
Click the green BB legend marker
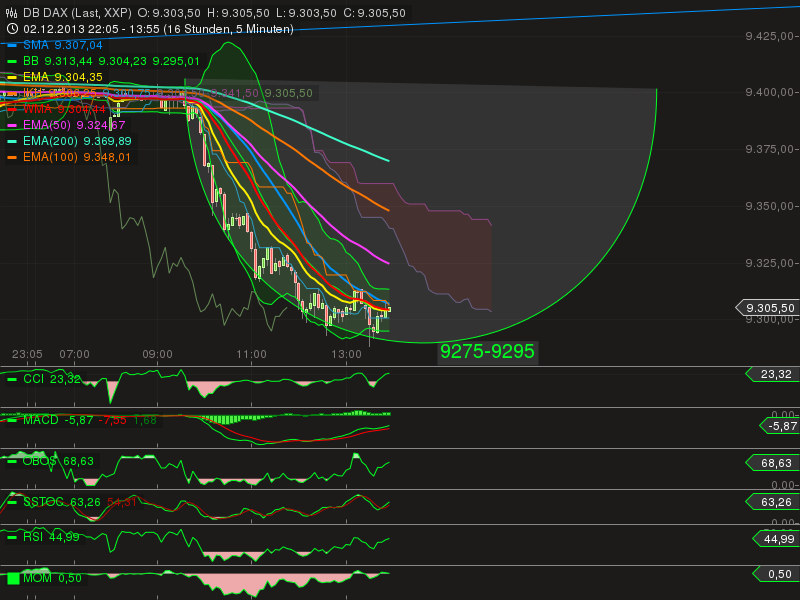(12, 60)
